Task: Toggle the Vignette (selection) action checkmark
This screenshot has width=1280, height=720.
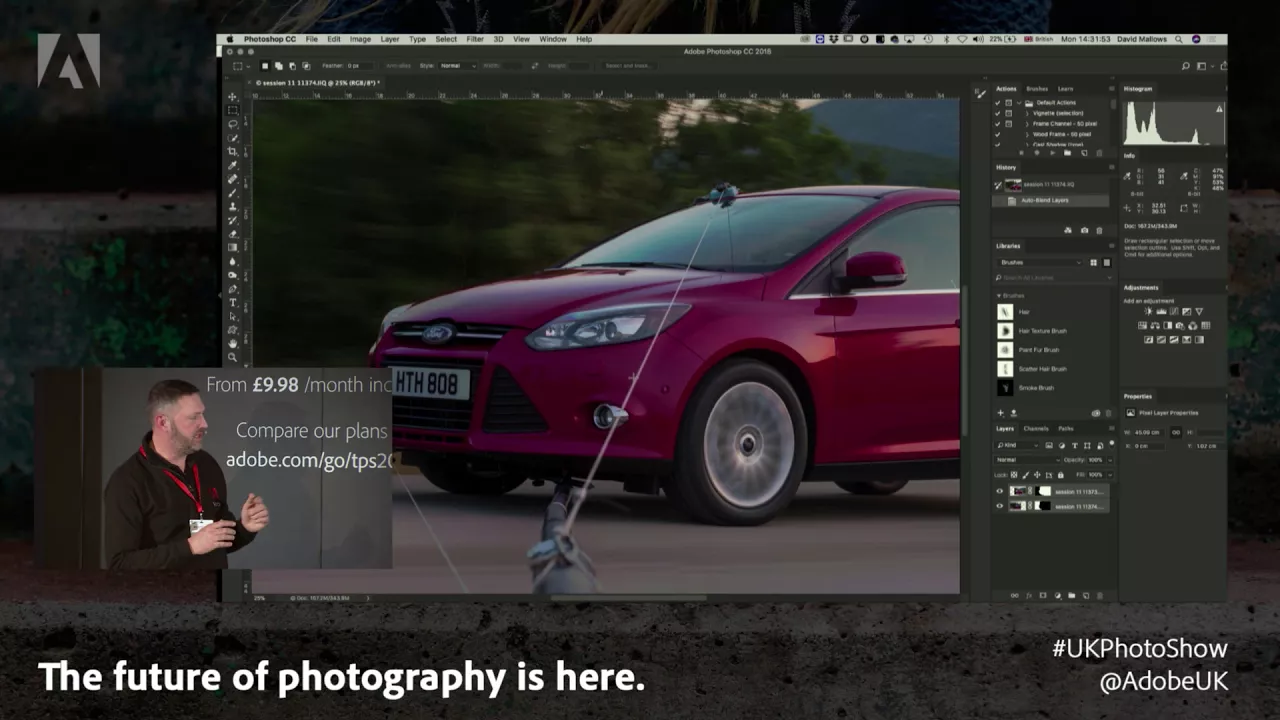Action: [x=997, y=113]
